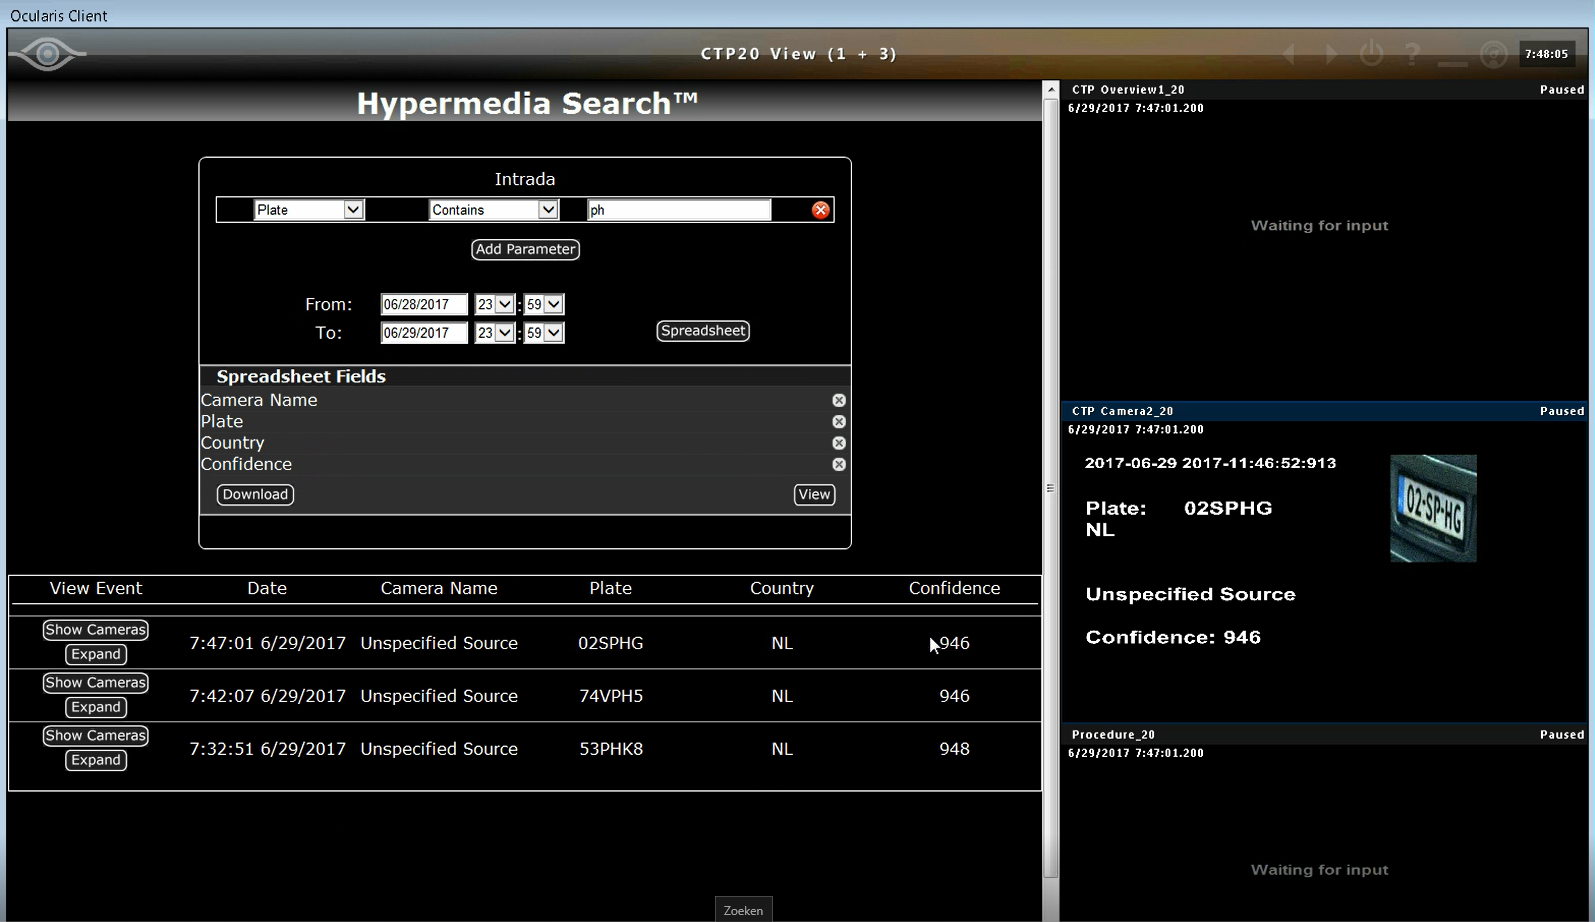Screen dimensions: 1595x922
Task: Click the Country column header
Action: click(x=782, y=588)
